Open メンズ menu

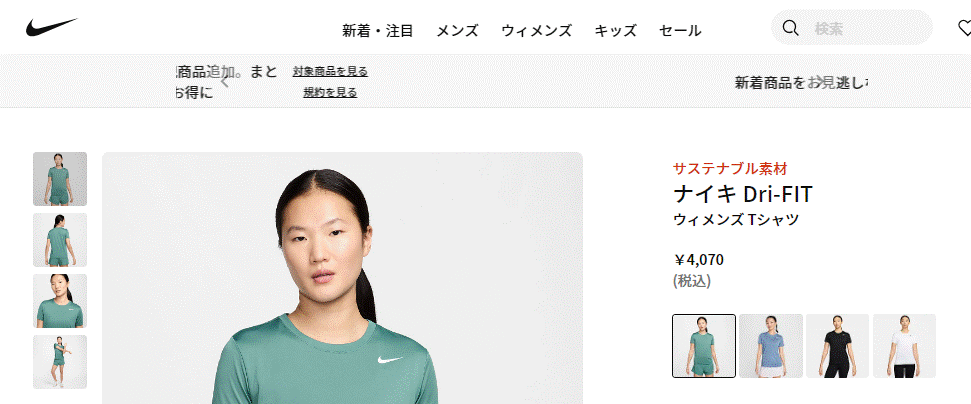tap(457, 30)
